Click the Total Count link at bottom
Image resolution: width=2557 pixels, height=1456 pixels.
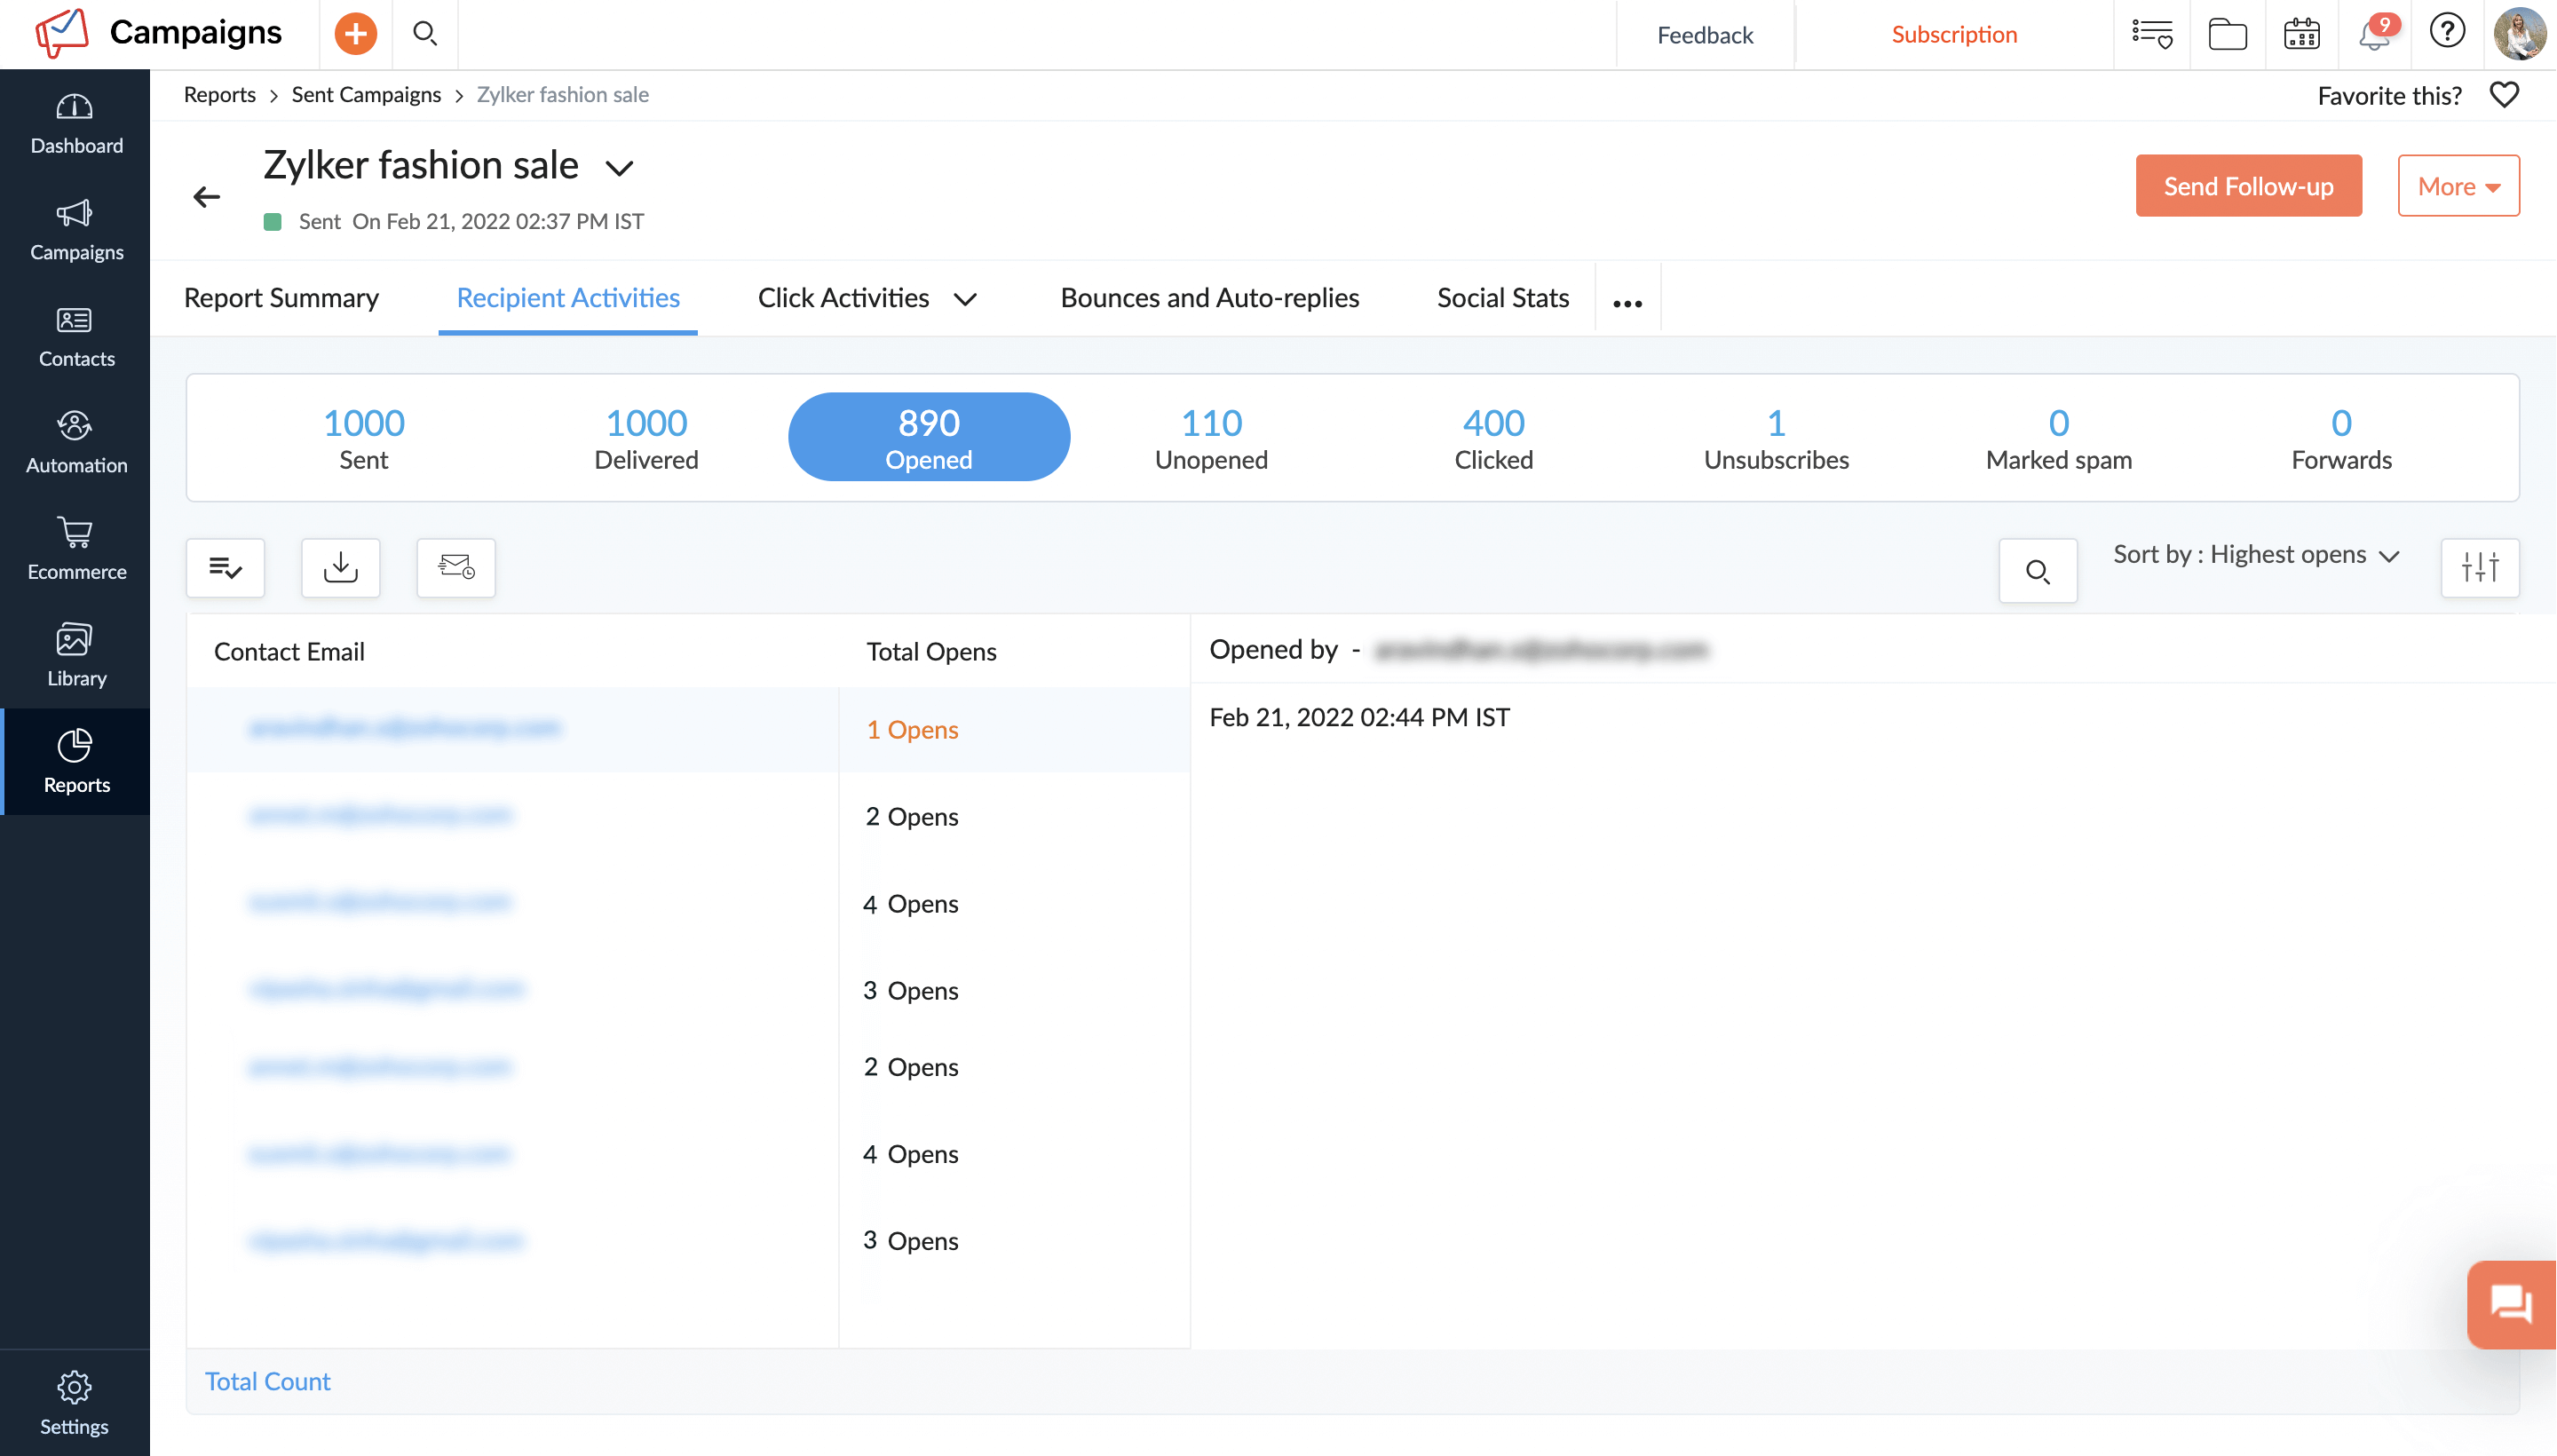pyautogui.click(x=267, y=1381)
